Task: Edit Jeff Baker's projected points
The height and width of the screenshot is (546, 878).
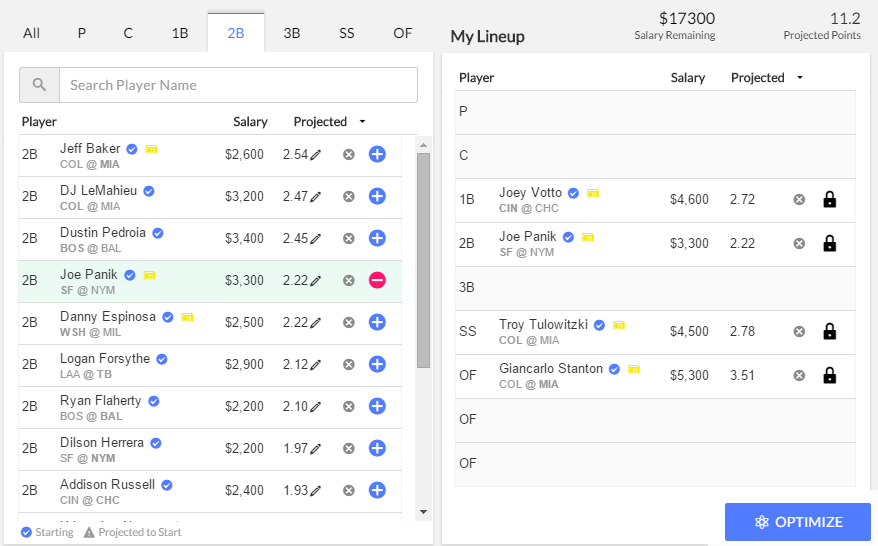Action: (x=316, y=155)
